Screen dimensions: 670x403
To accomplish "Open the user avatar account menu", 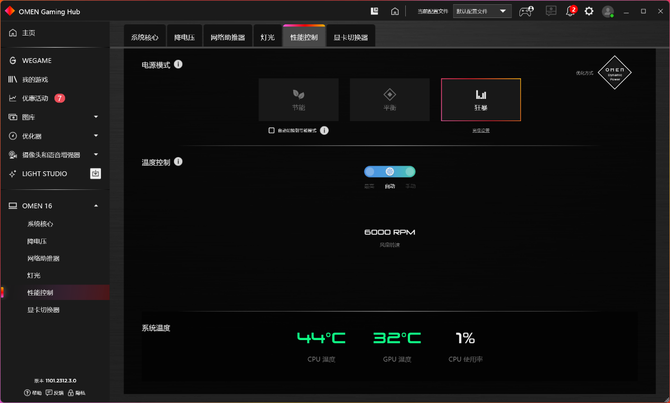I will 608,12.
